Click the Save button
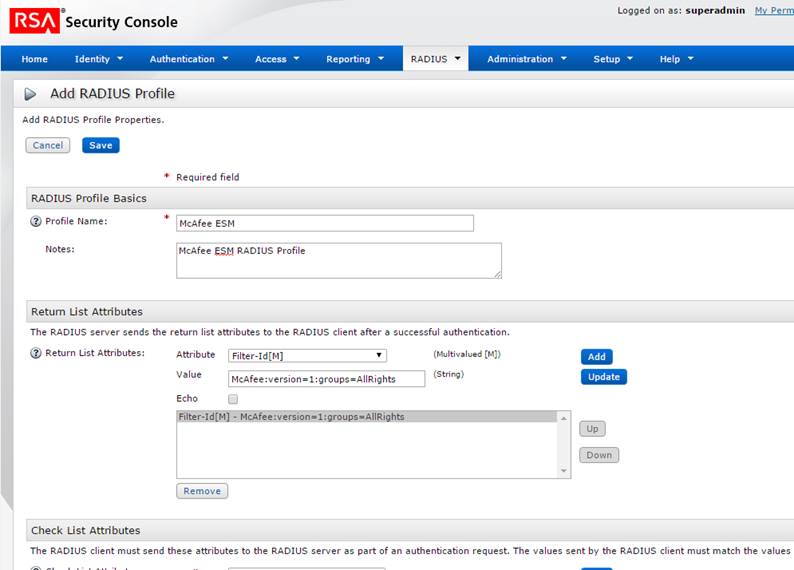This screenshot has height=570, width=794. pyautogui.click(x=100, y=145)
